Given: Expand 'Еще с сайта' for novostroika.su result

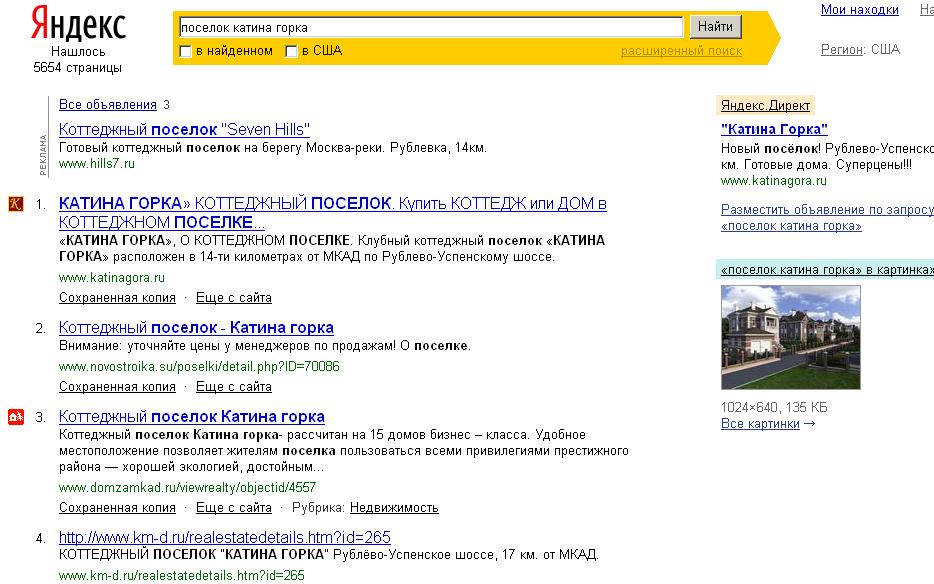Looking at the screenshot, I should pos(233,387).
